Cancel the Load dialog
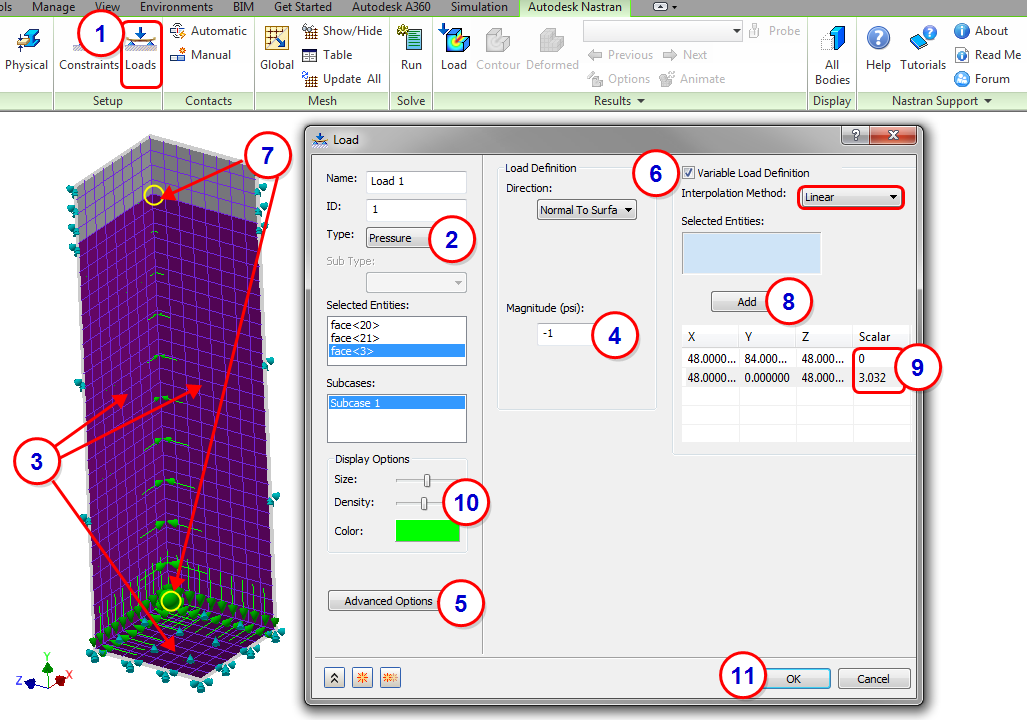Image resolution: width=1027 pixels, height=720 pixels. tap(874, 679)
